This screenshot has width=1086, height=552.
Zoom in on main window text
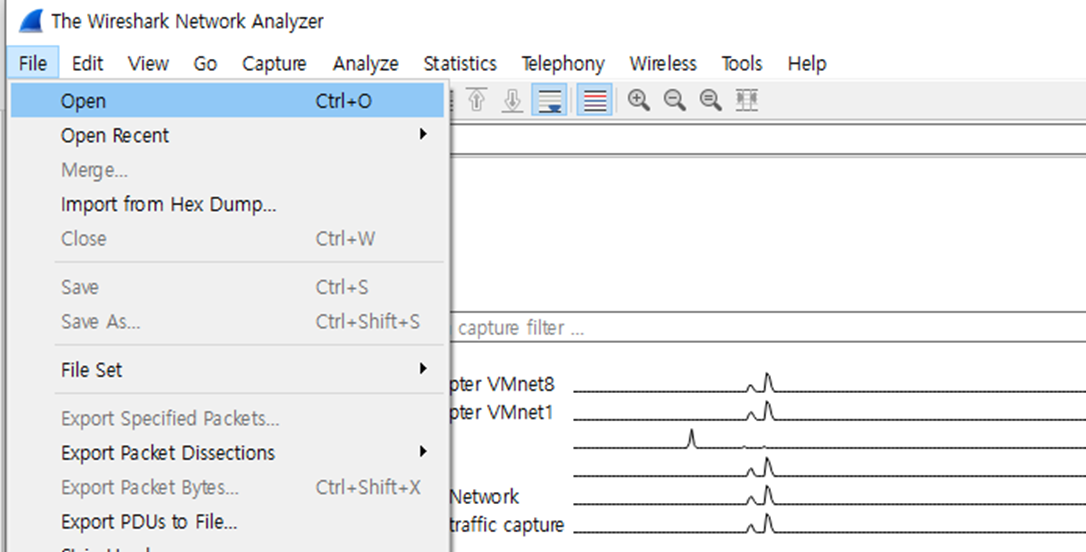point(639,100)
